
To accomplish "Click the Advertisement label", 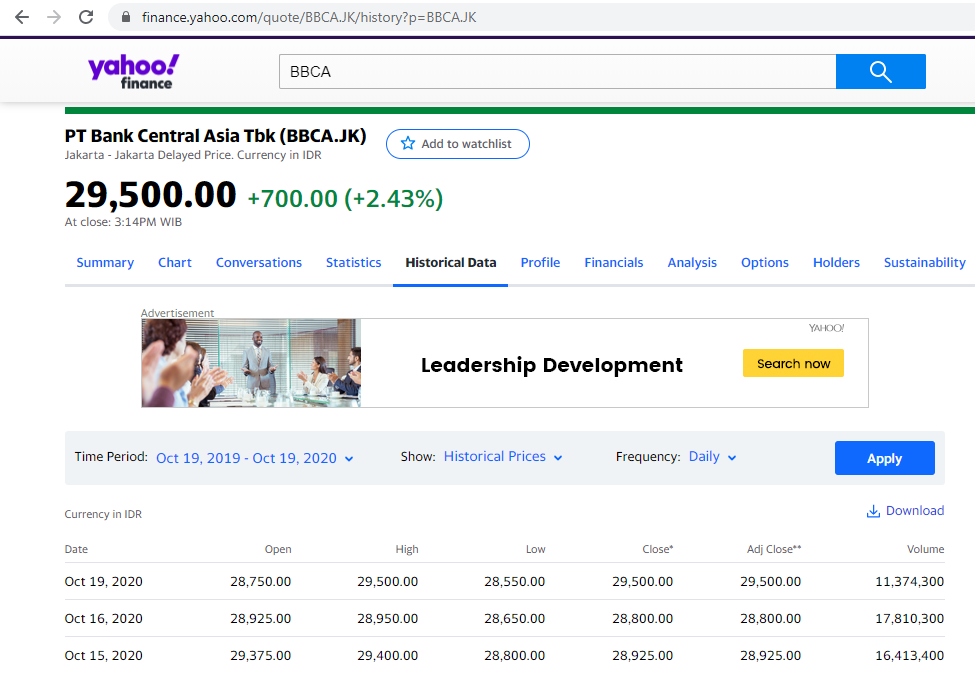I will tap(177, 313).
